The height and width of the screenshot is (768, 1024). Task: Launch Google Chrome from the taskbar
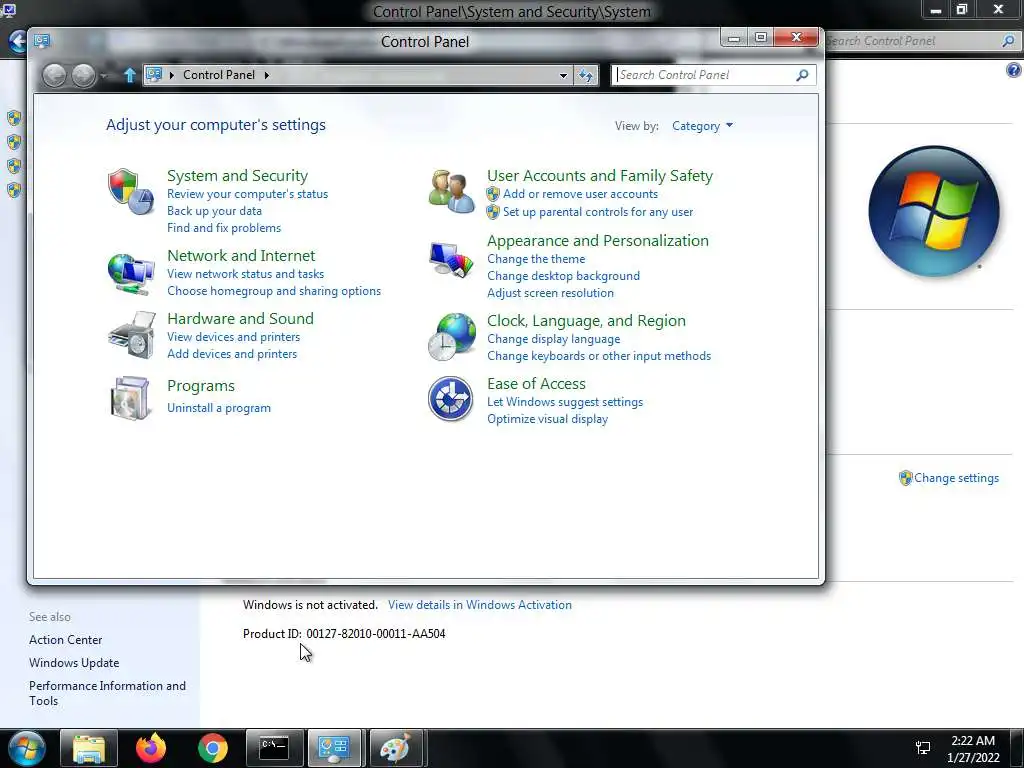[213, 748]
